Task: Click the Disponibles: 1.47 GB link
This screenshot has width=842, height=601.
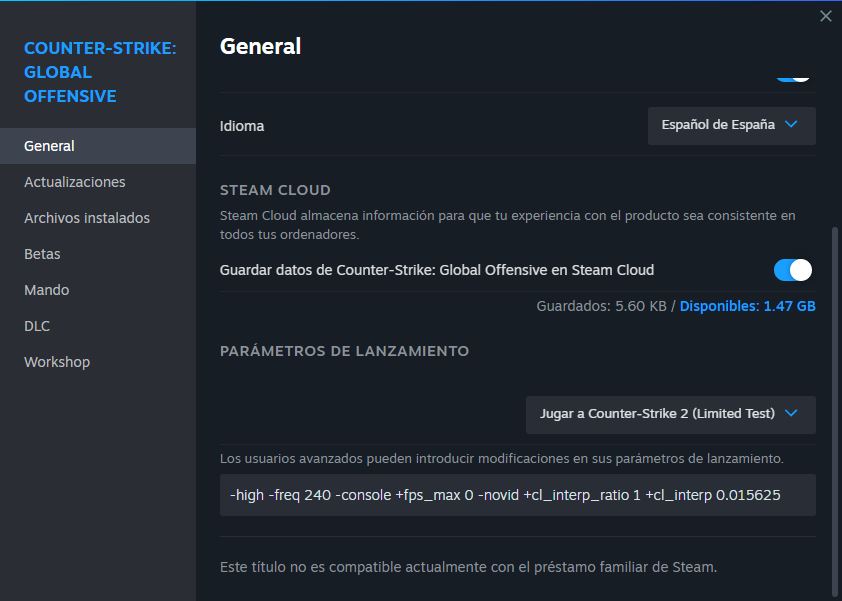Action: point(747,306)
